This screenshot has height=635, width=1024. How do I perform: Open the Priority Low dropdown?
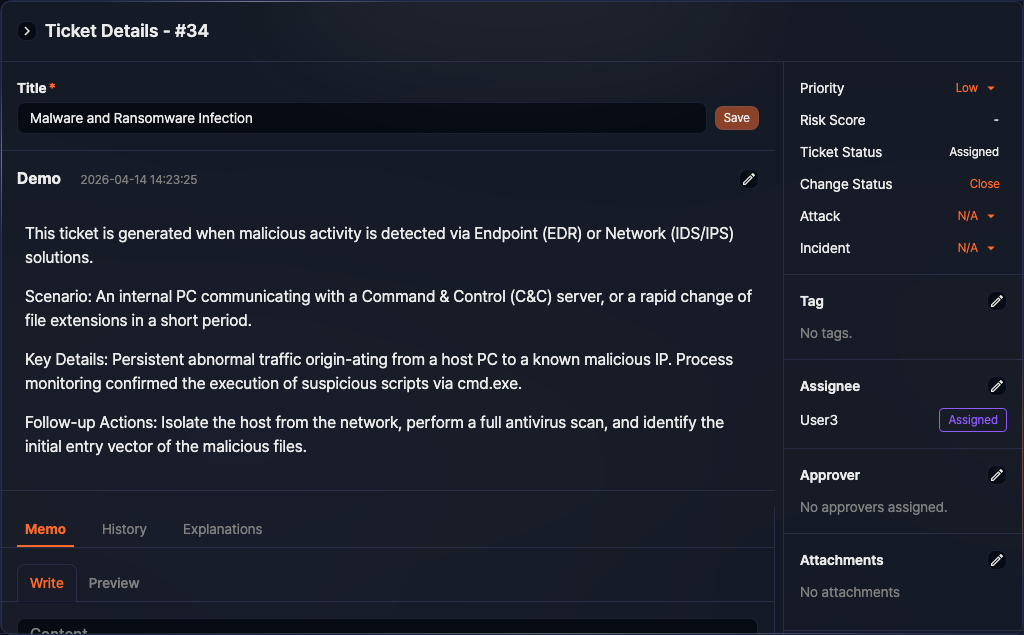[975, 88]
